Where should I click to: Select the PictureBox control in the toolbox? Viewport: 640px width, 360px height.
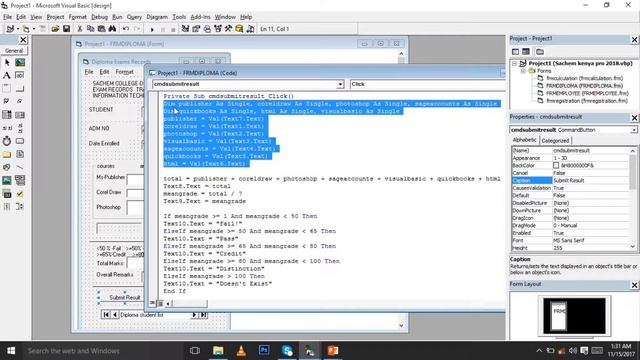pyautogui.click(x=20, y=62)
